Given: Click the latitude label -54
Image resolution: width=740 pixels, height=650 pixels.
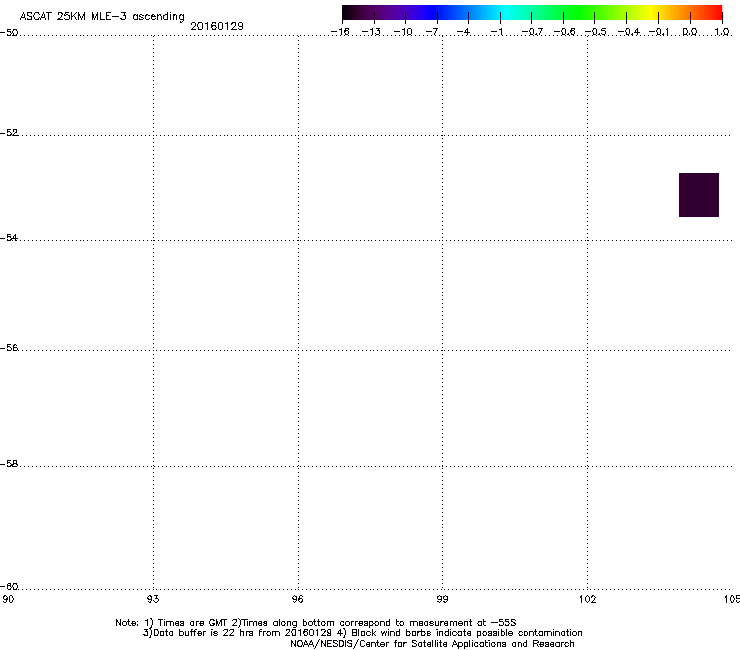Looking at the screenshot, I should click(9, 237).
